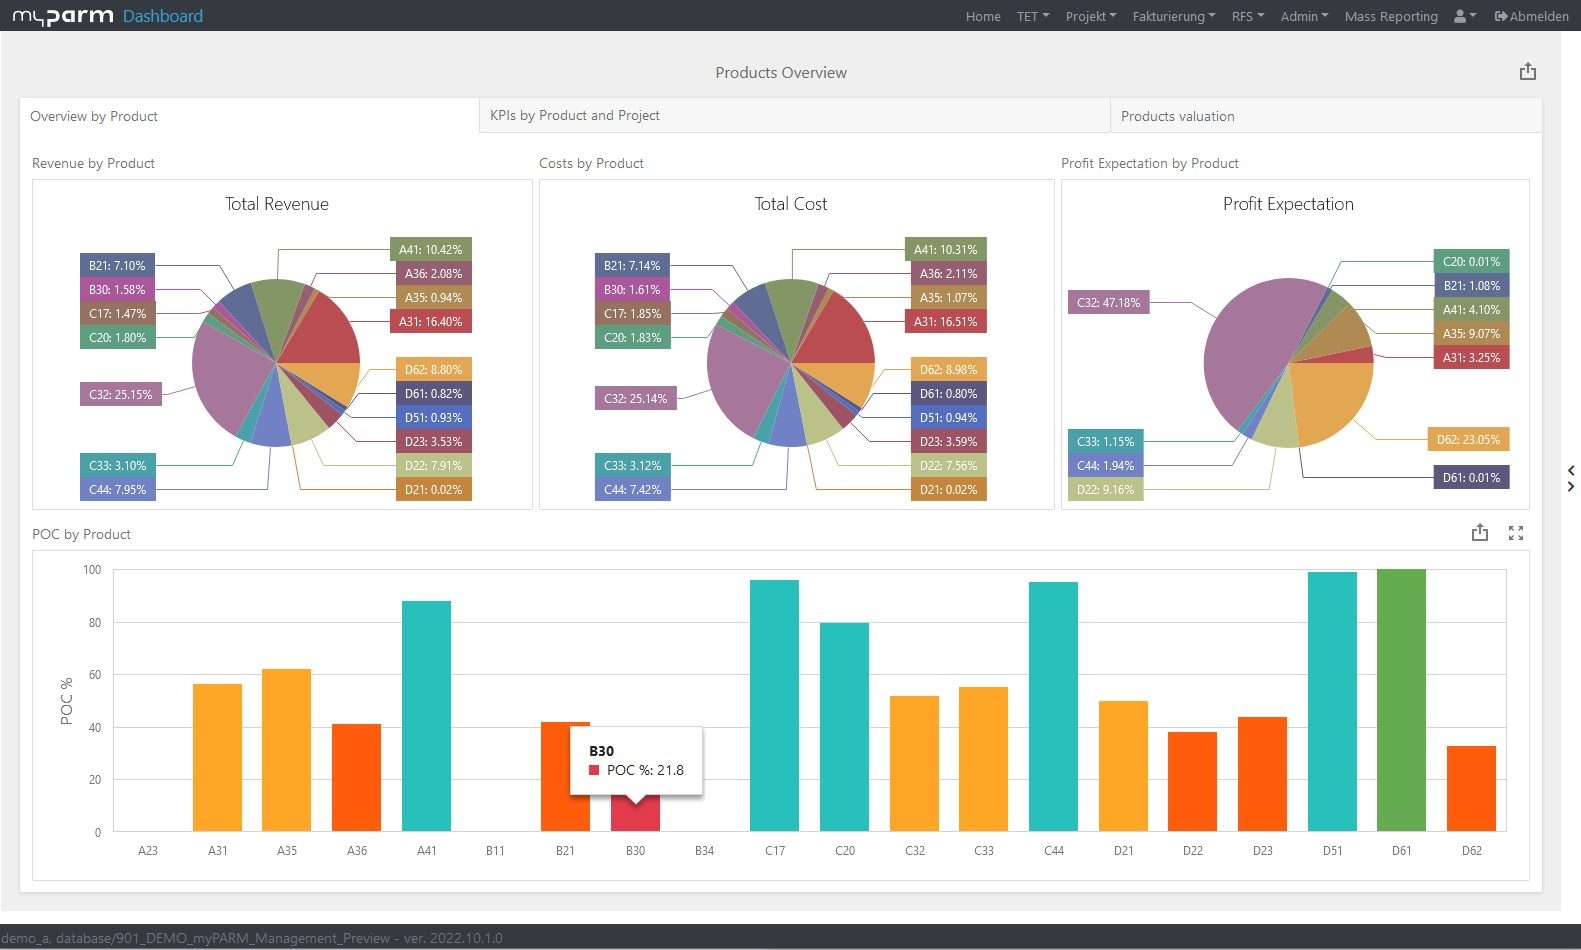This screenshot has height=950, width=1581.
Task: Open the user profile icon menu
Action: point(1464,16)
